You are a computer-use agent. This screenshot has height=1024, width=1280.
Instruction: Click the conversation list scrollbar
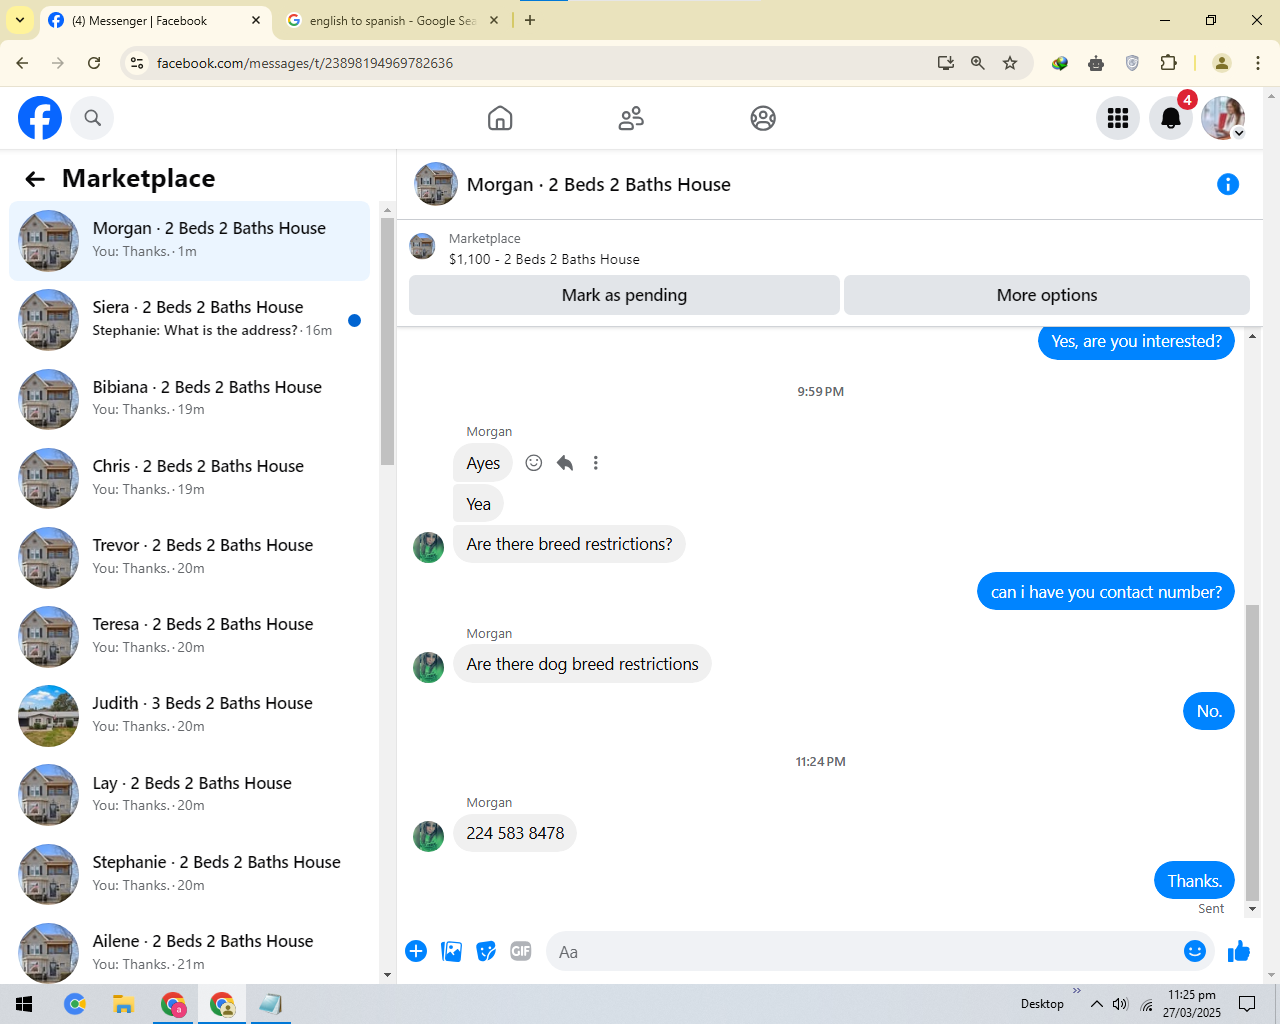(x=388, y=341)
